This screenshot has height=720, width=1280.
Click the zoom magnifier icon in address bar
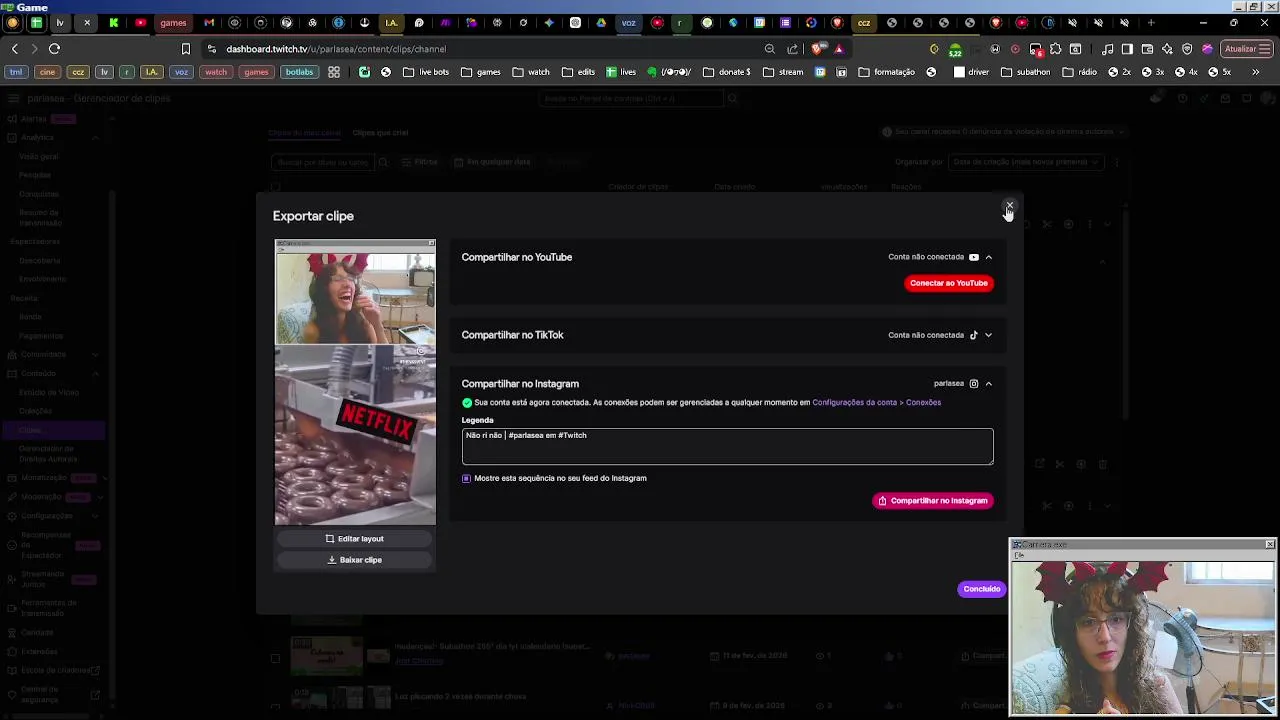(769, 48)
